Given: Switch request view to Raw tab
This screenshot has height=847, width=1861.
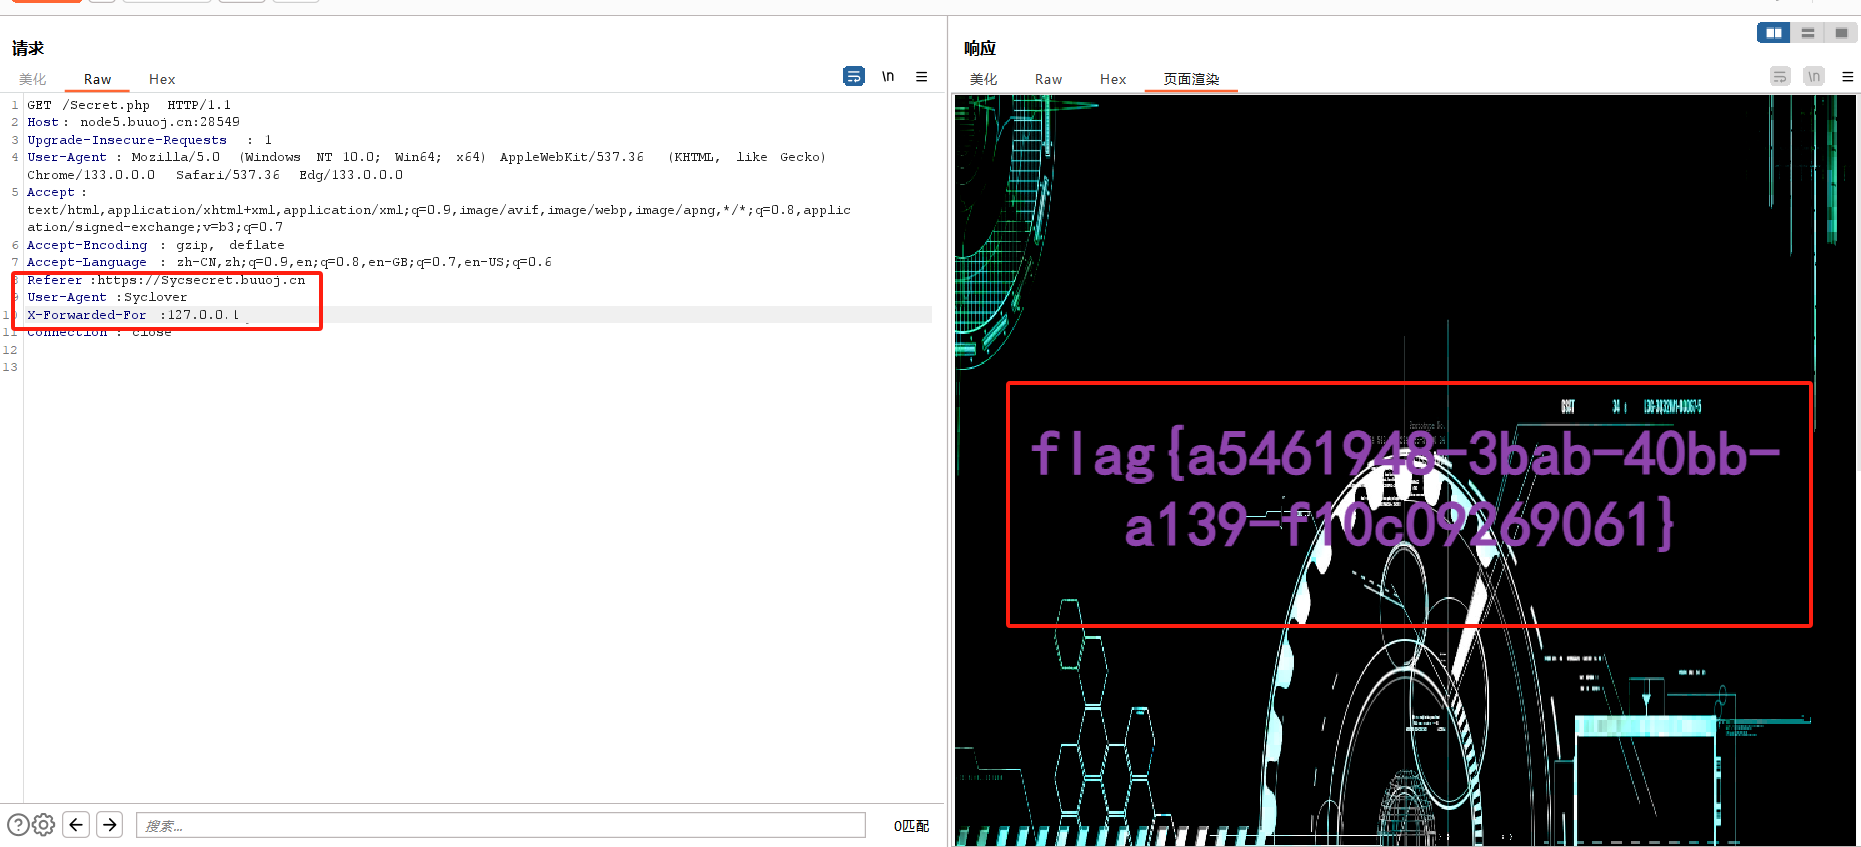Looking at the screenshot, I should 97,79.
